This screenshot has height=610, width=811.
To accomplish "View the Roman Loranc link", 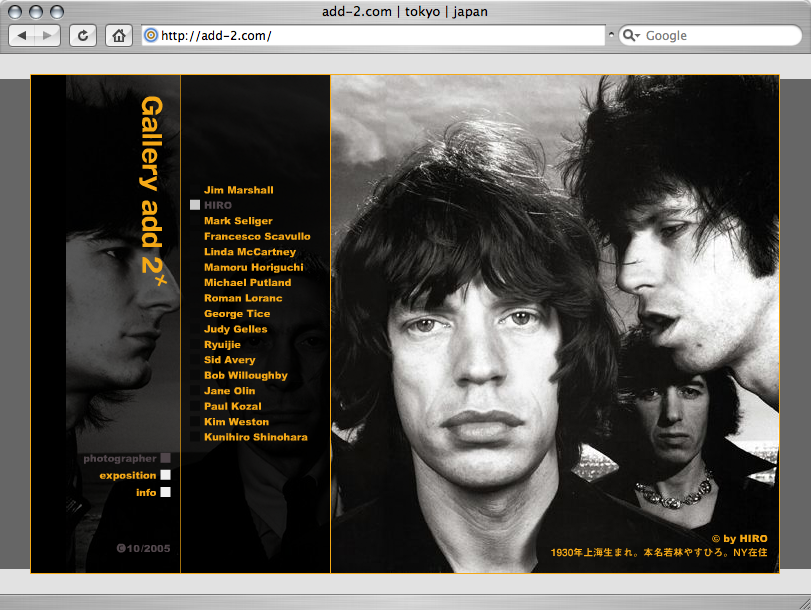I will [243, 298].
